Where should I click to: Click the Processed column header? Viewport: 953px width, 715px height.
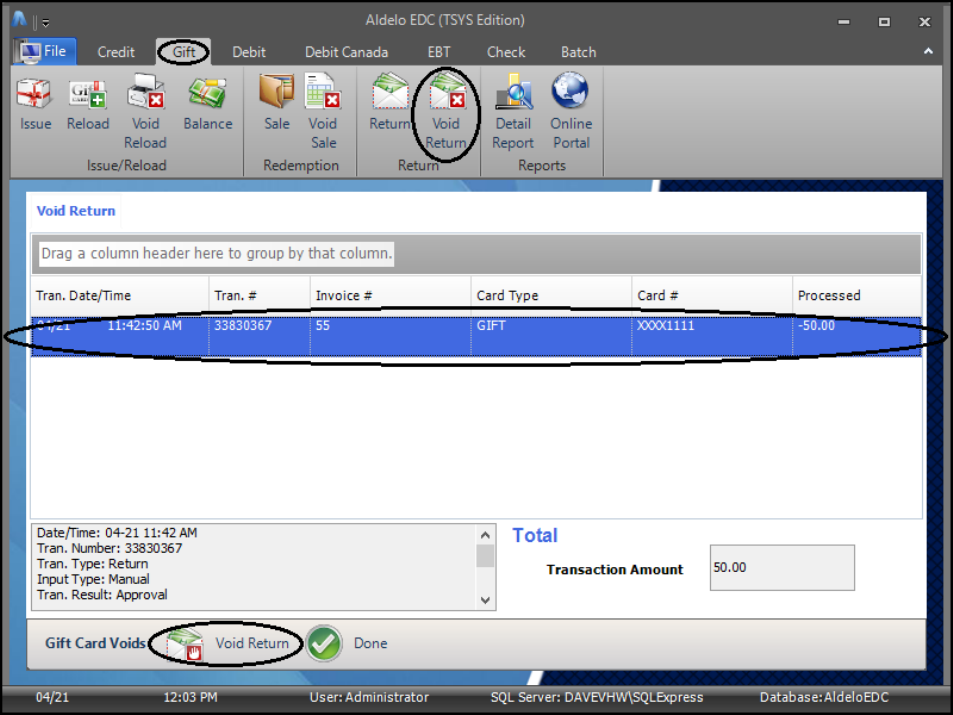(857, 295)
